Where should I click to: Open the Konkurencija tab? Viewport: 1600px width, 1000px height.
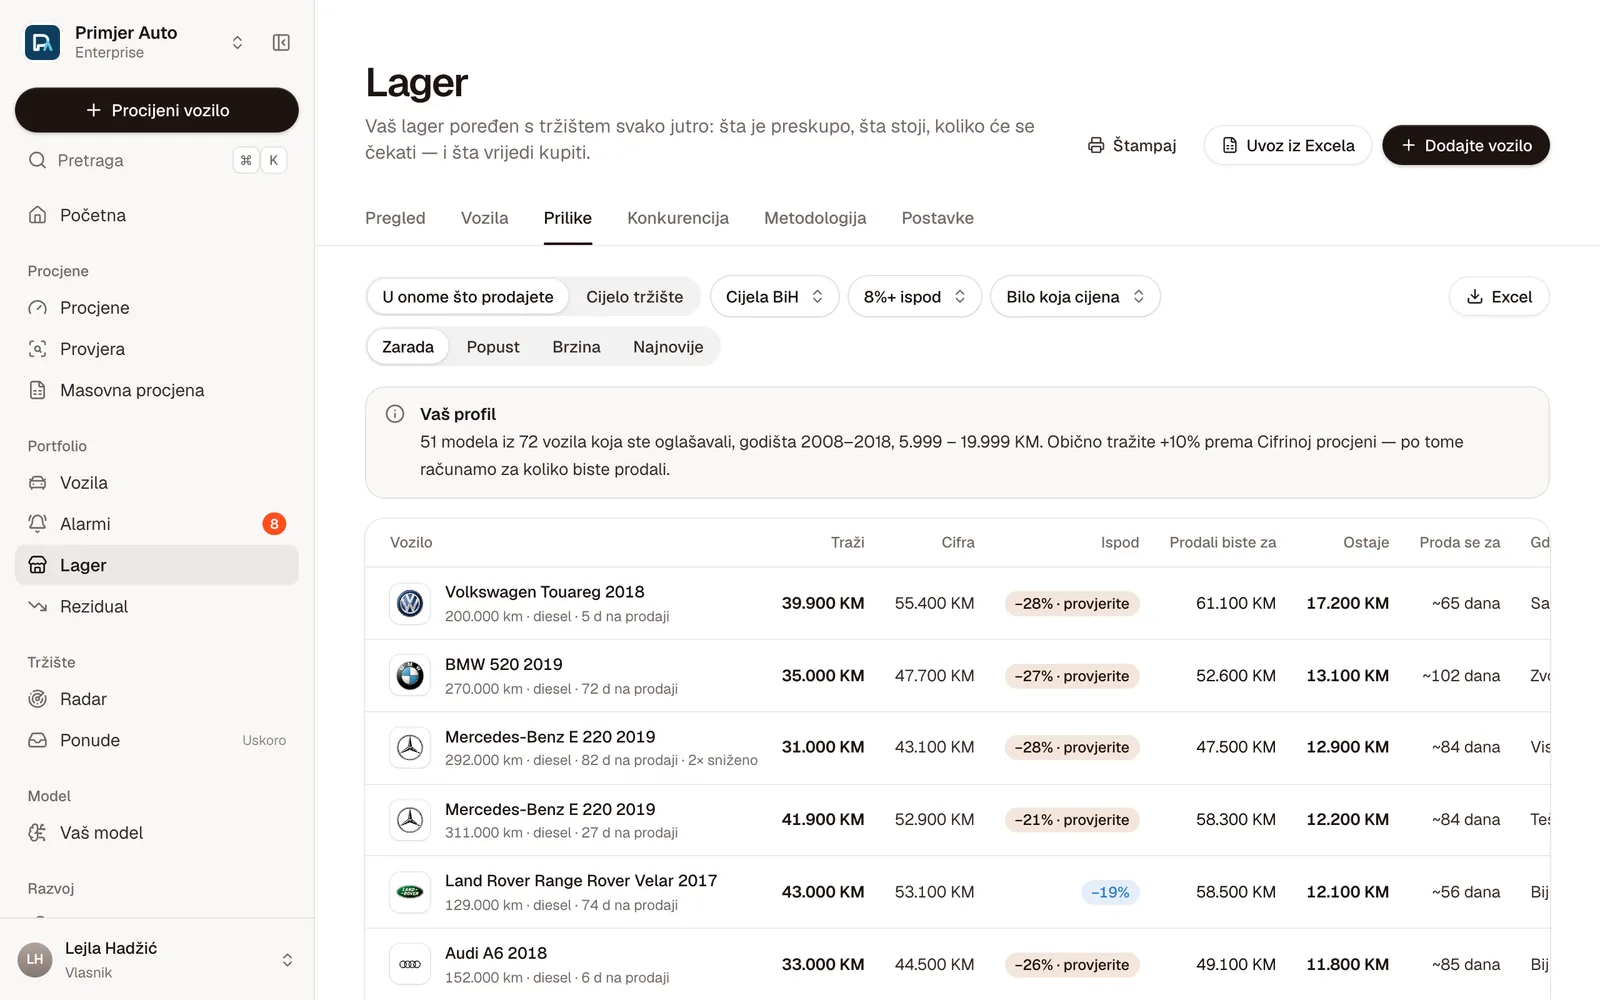[678, 218]
